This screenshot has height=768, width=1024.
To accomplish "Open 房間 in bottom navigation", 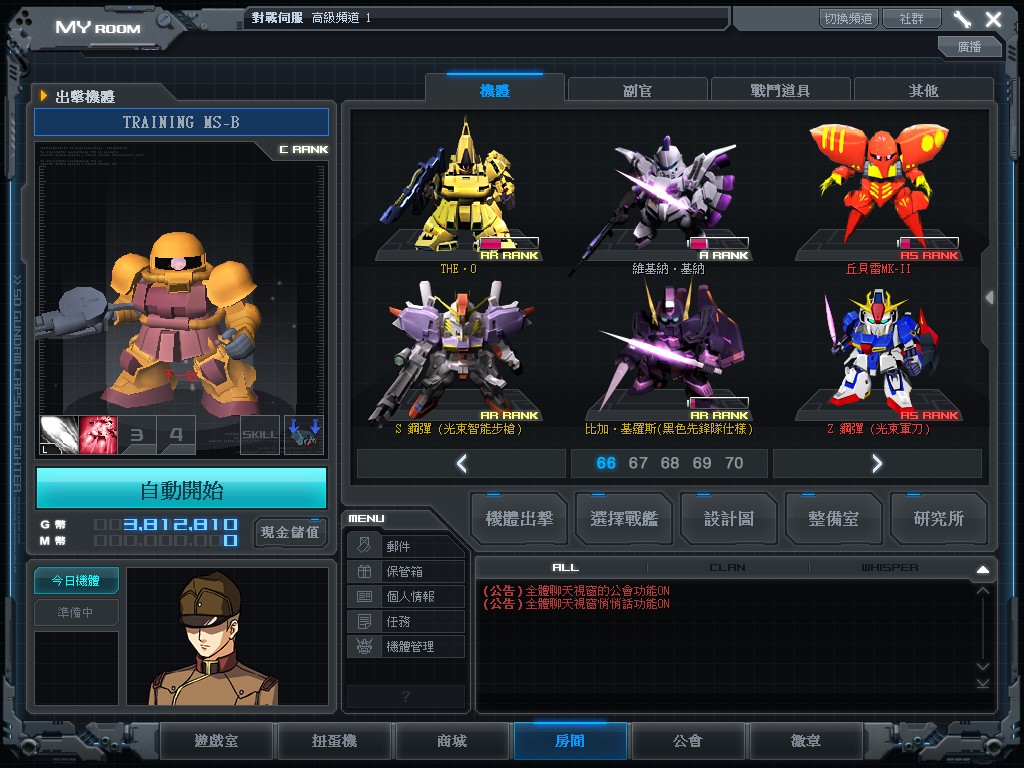I will click(x=570, y=741).
